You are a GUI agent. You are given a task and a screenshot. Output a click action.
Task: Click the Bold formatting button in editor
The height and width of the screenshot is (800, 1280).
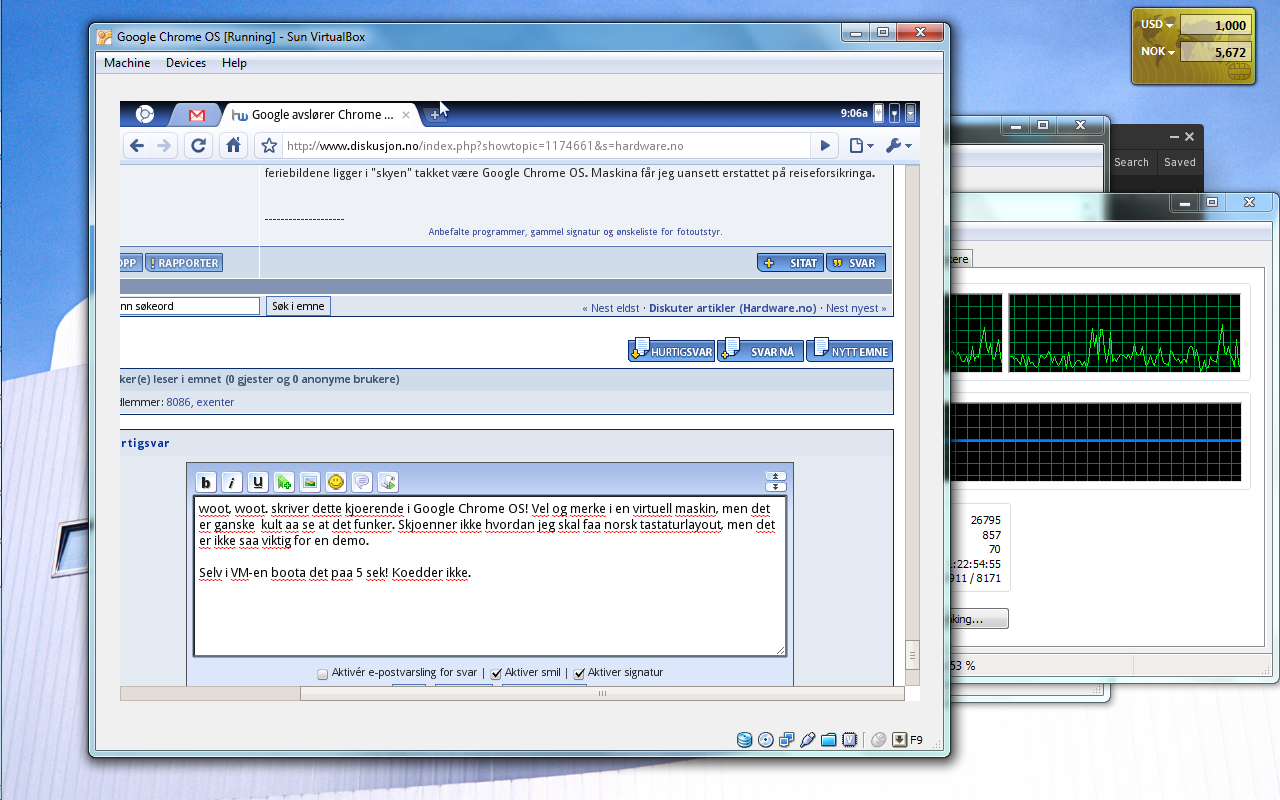click(x=205, y=482)
